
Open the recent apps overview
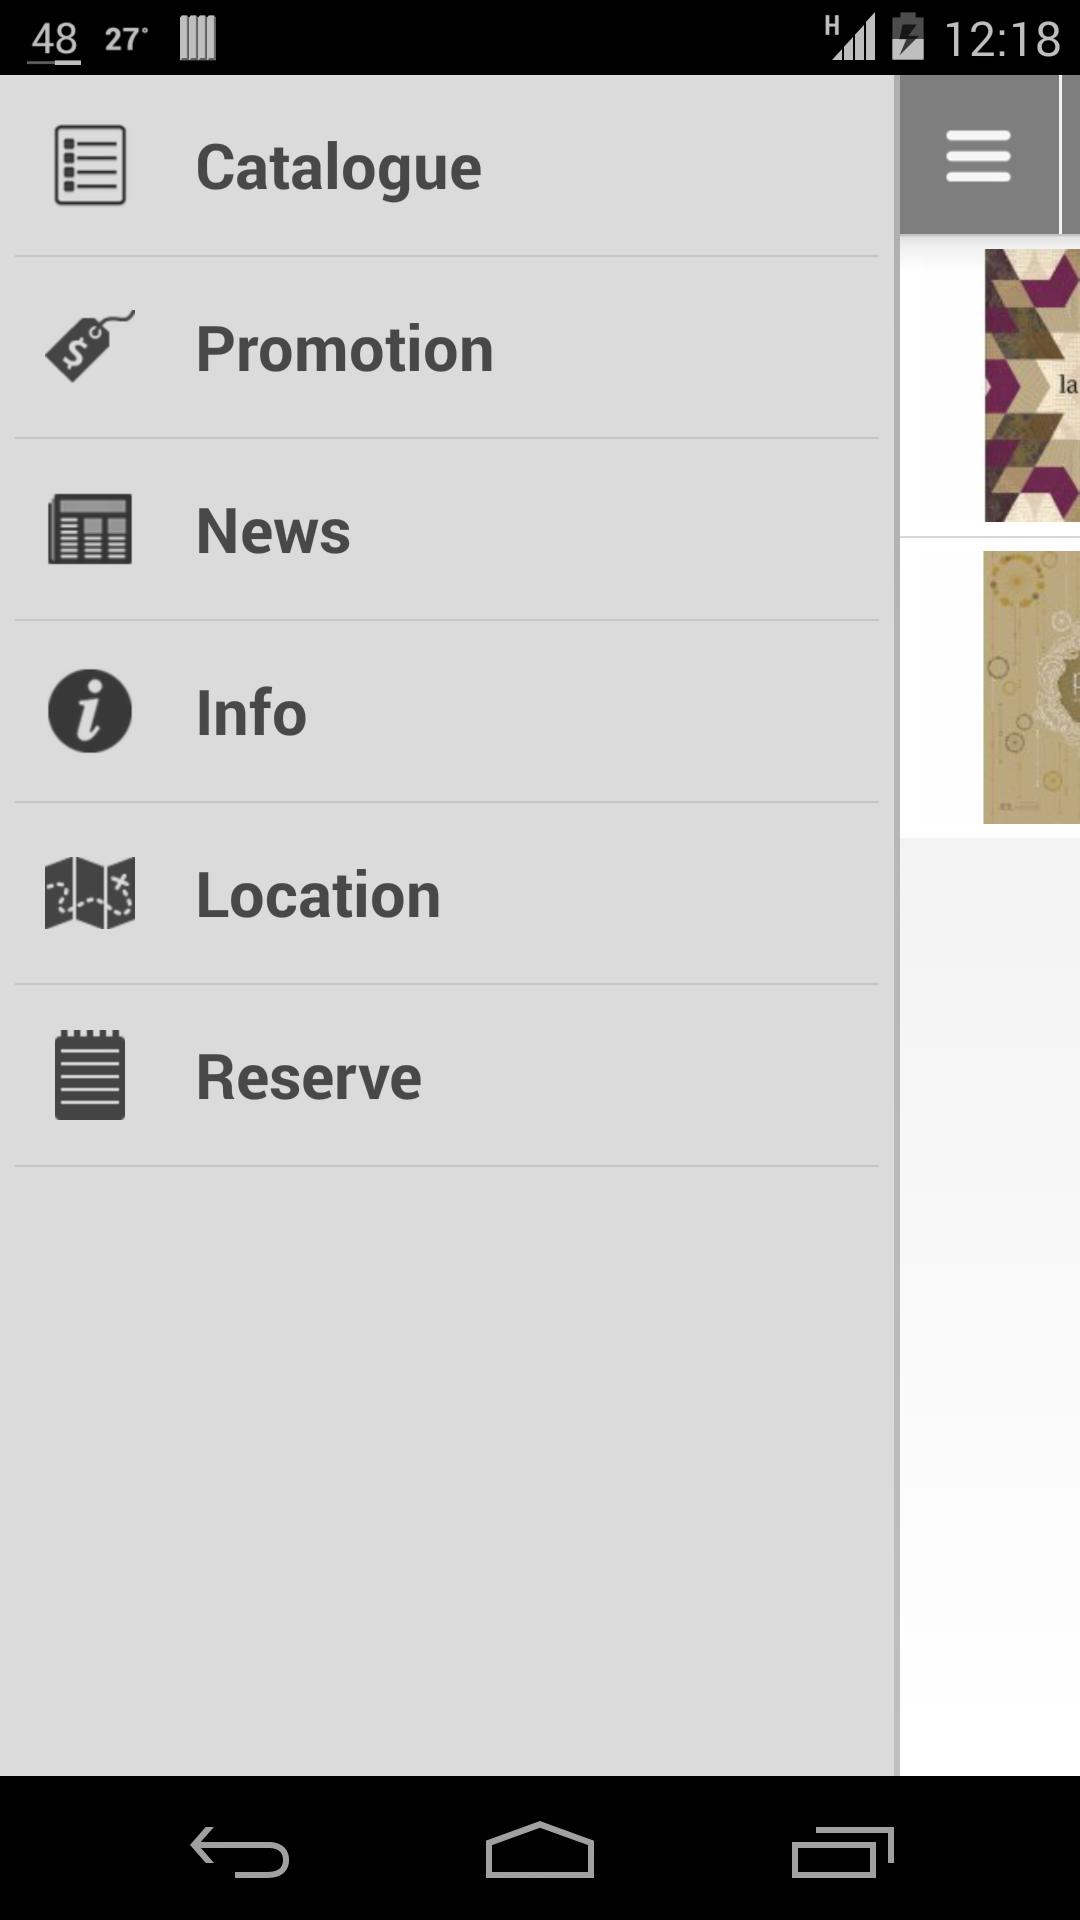point(842,1852)
